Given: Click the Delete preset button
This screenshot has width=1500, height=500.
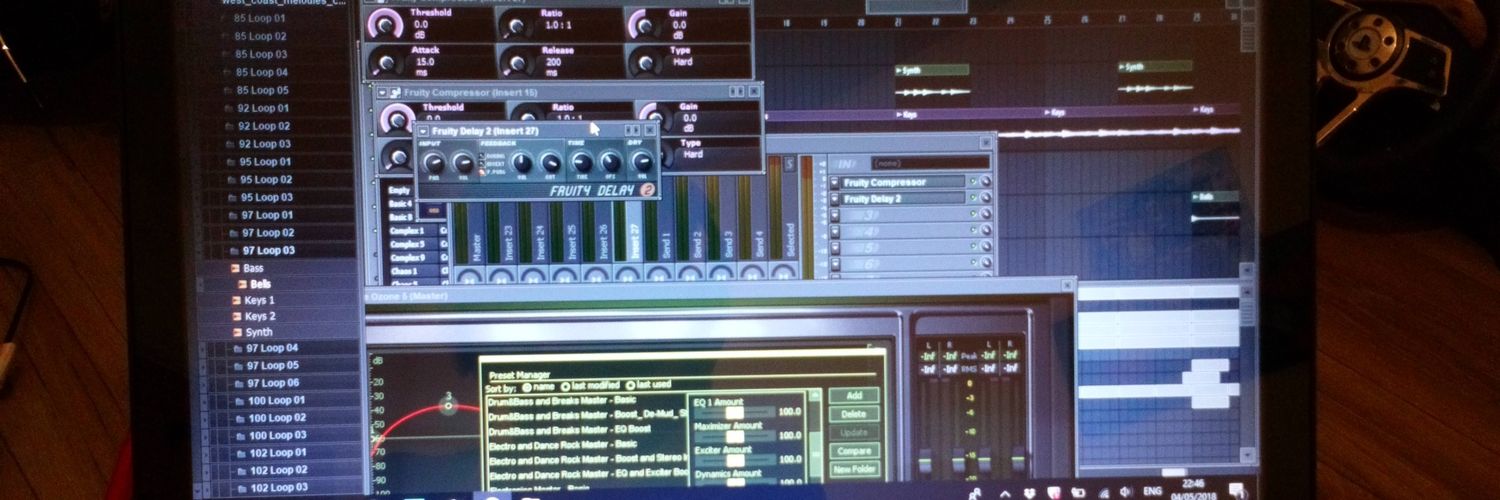Looking at the screenshot, I should tap(854, 414).
